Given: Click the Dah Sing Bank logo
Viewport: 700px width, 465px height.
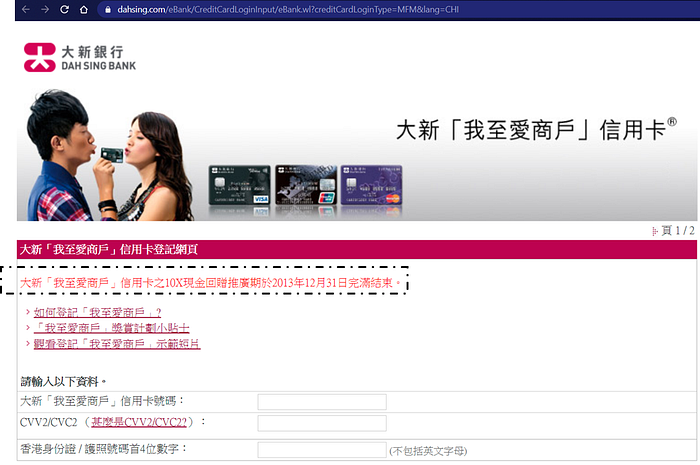Looking at the screenshot, I should coord(80,58).
